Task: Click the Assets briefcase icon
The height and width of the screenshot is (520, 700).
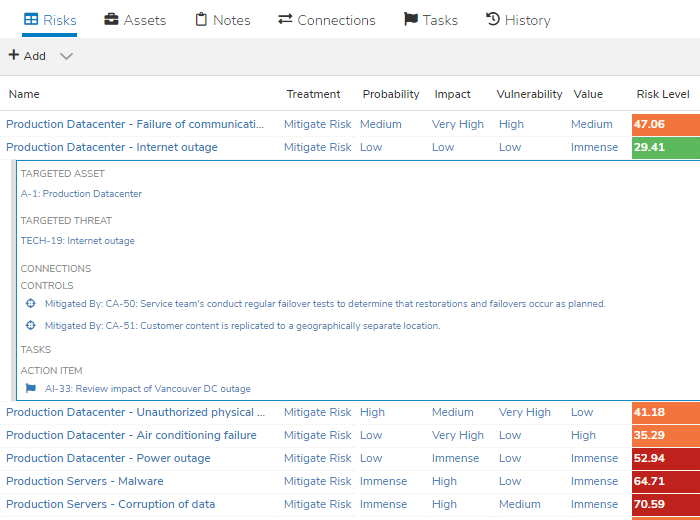Action: [x=112, y=20]
